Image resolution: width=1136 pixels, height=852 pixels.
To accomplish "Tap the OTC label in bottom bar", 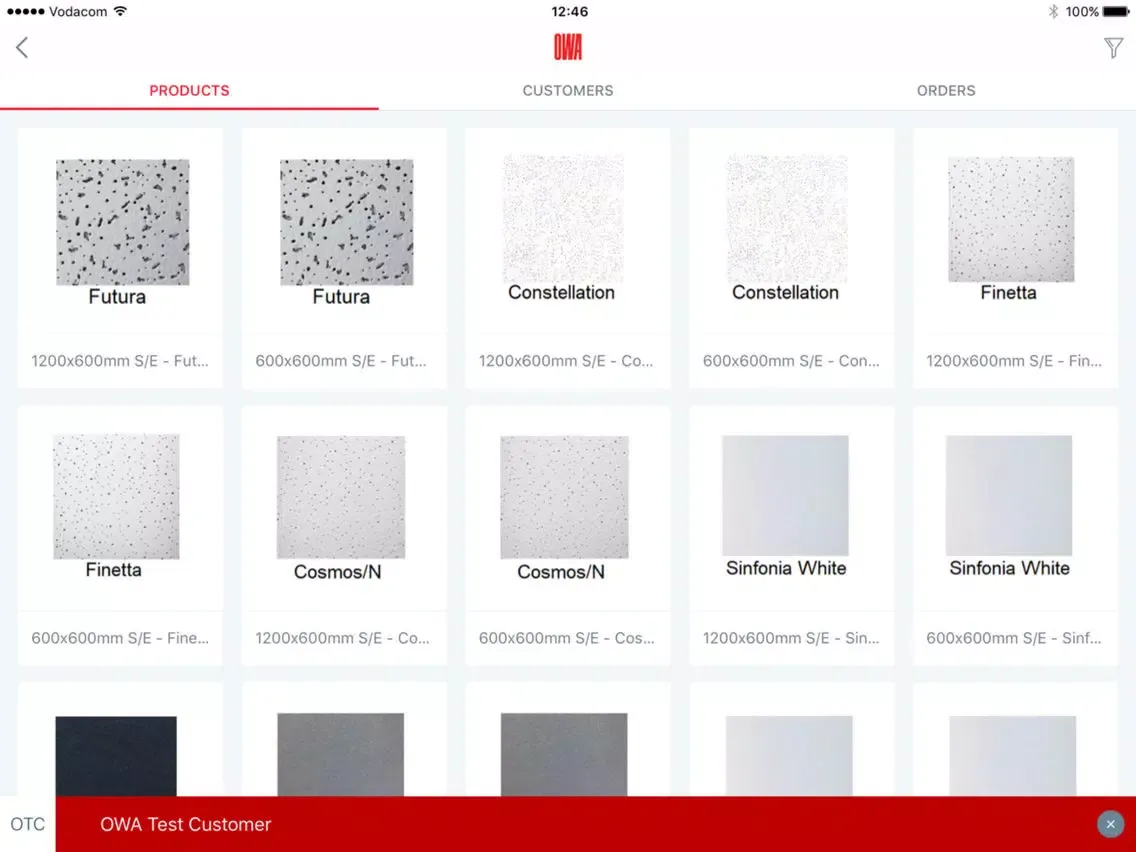I will pos(28,824).
